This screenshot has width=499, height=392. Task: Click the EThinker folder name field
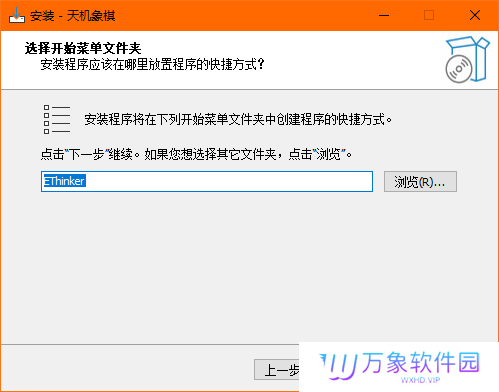(x=207, y=181)
